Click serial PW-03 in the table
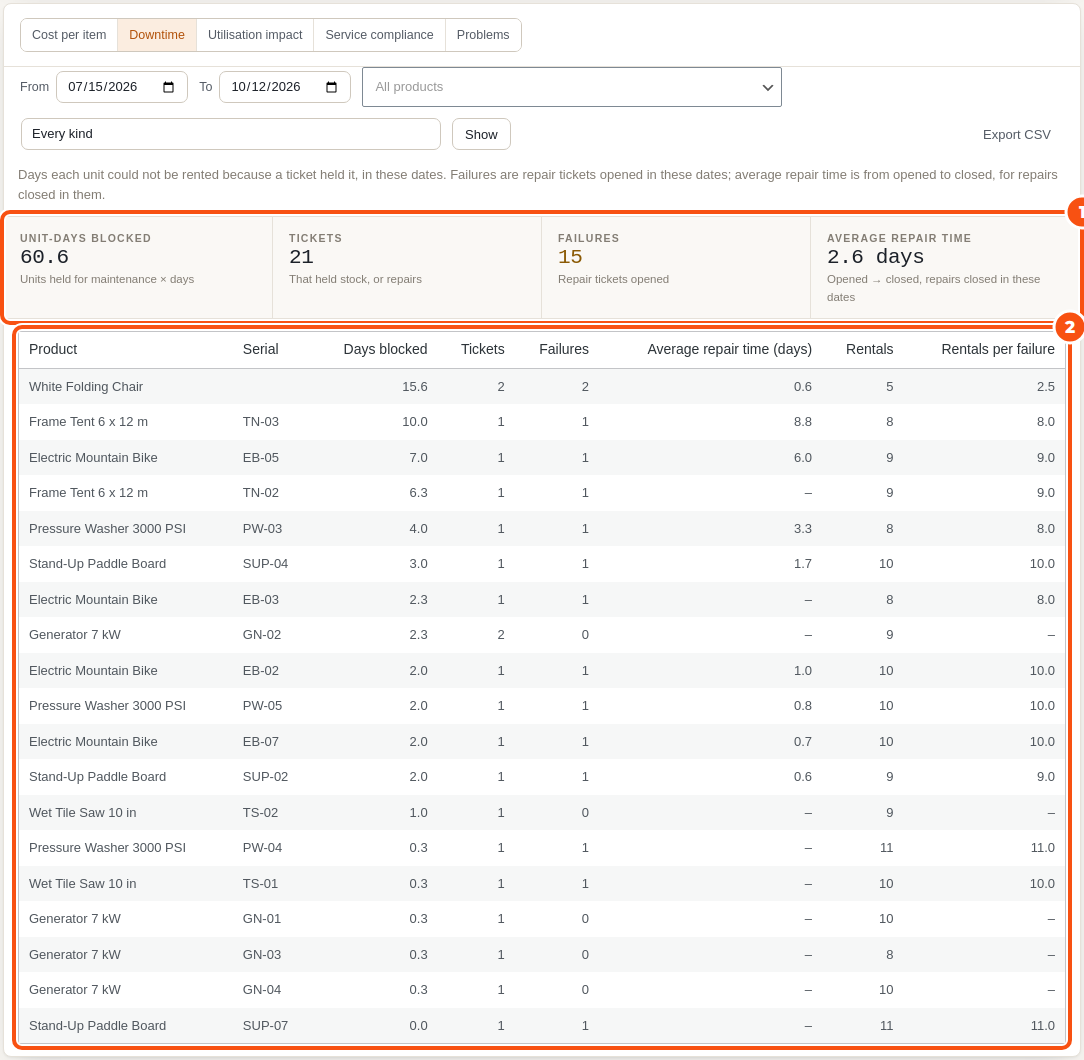 262,529
